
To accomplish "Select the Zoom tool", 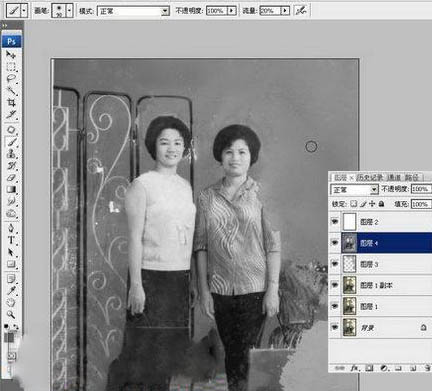I will tap(11, 314).
